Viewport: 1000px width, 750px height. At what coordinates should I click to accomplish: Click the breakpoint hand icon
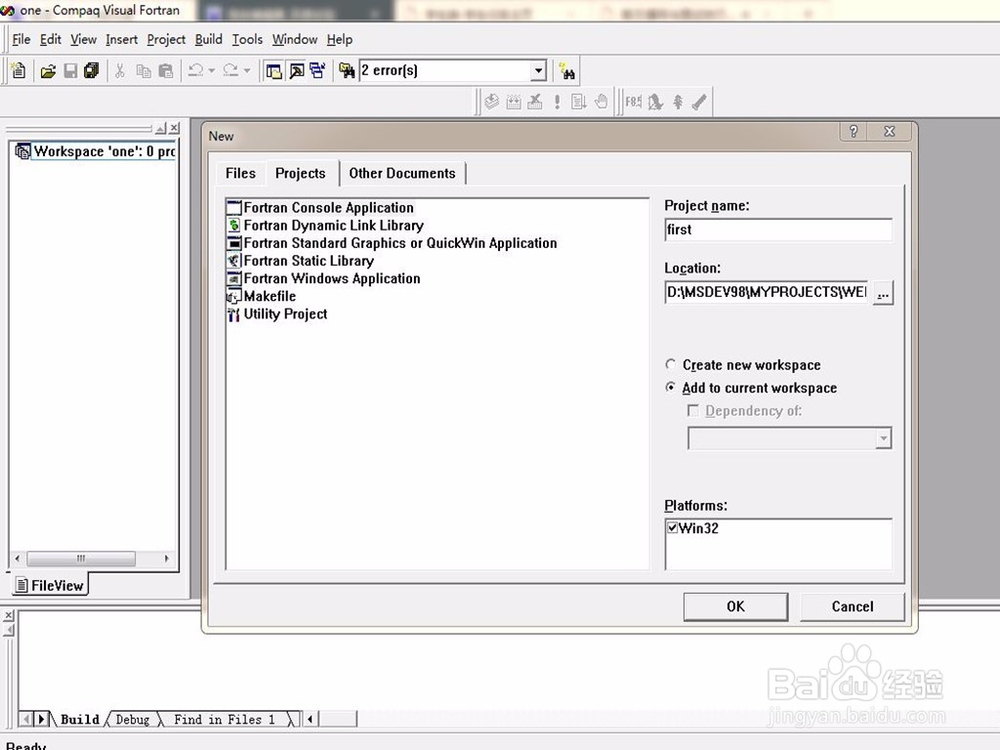pos(601,101)
